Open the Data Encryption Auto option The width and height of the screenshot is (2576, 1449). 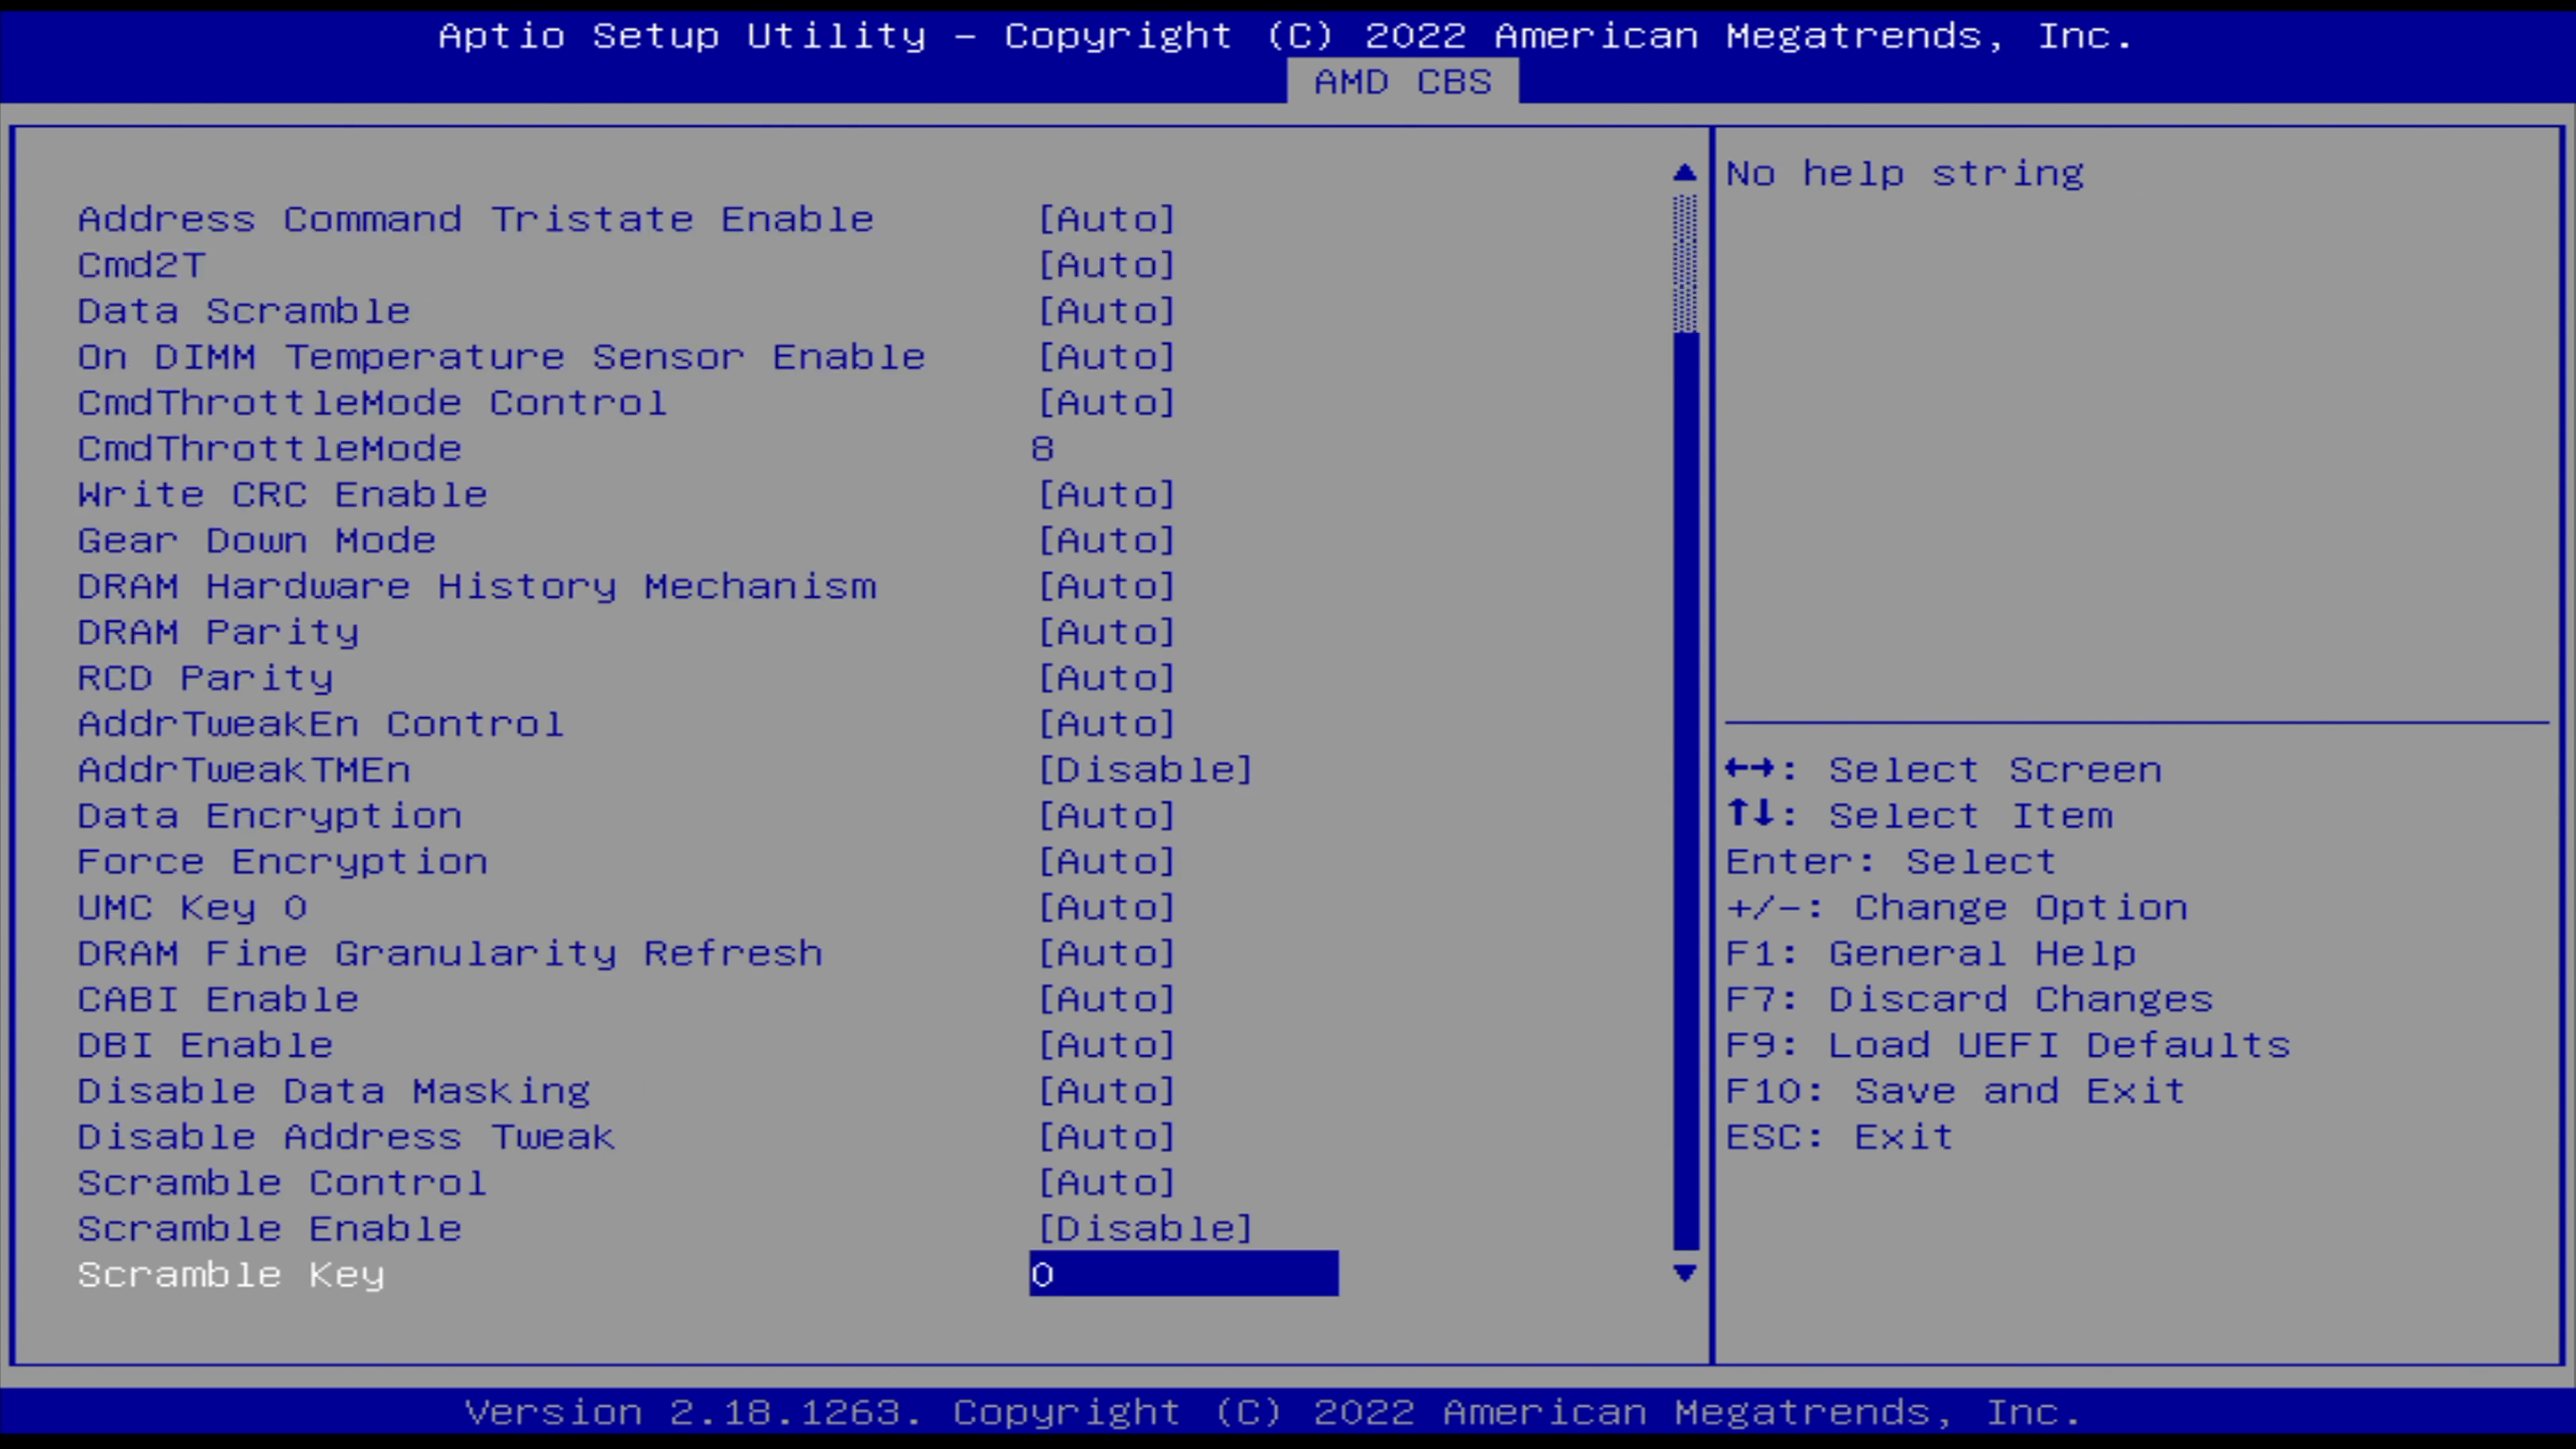pos(1106,816)
